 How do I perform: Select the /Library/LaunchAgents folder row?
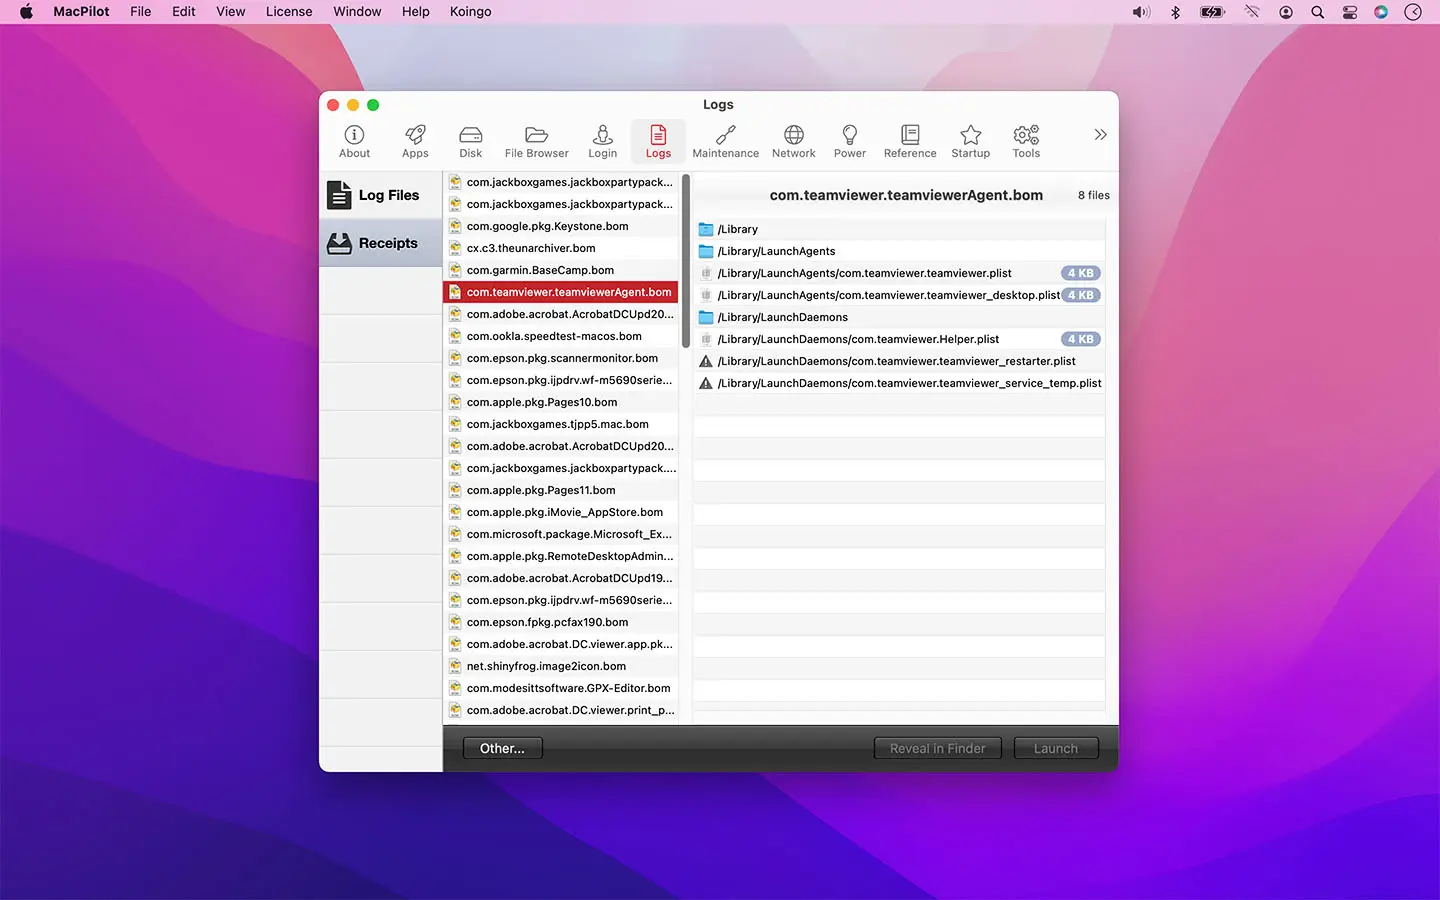[x=899, y=251]
